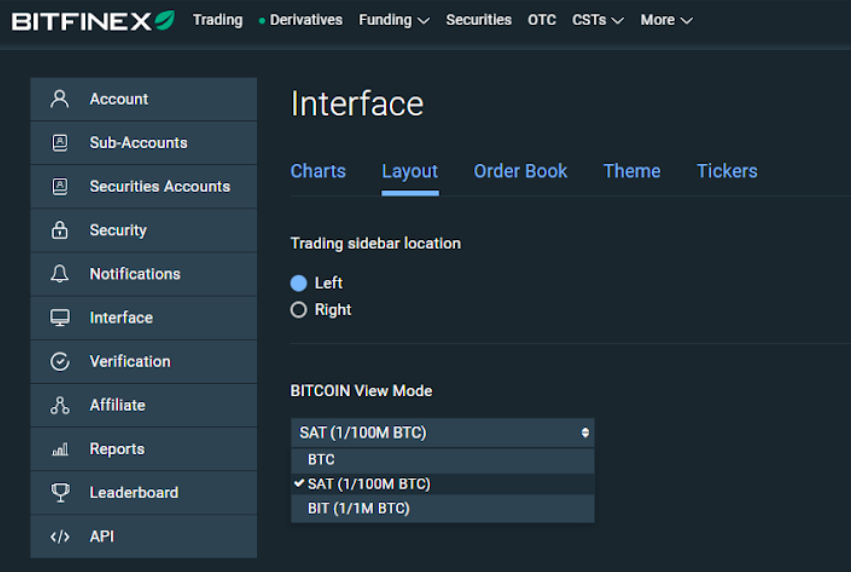Click the Notifications bell icon

(60, 274)
